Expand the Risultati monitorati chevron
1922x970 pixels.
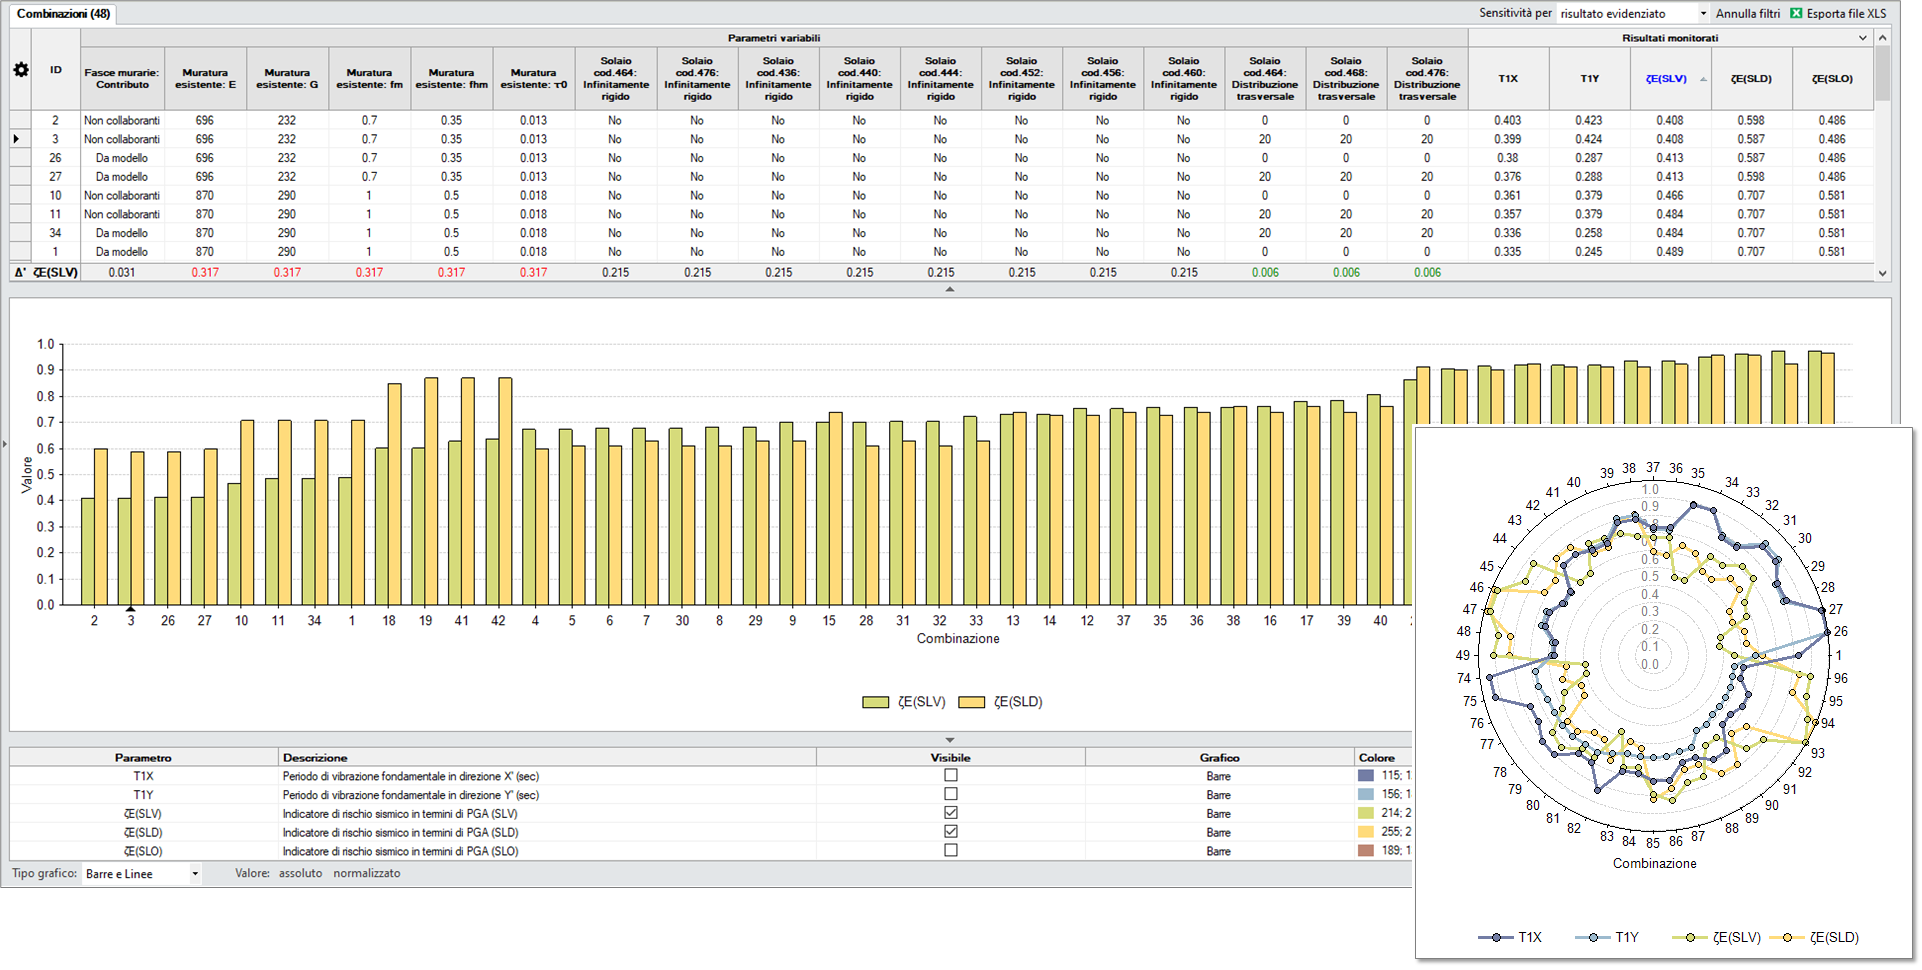(x=1862, y=38)
